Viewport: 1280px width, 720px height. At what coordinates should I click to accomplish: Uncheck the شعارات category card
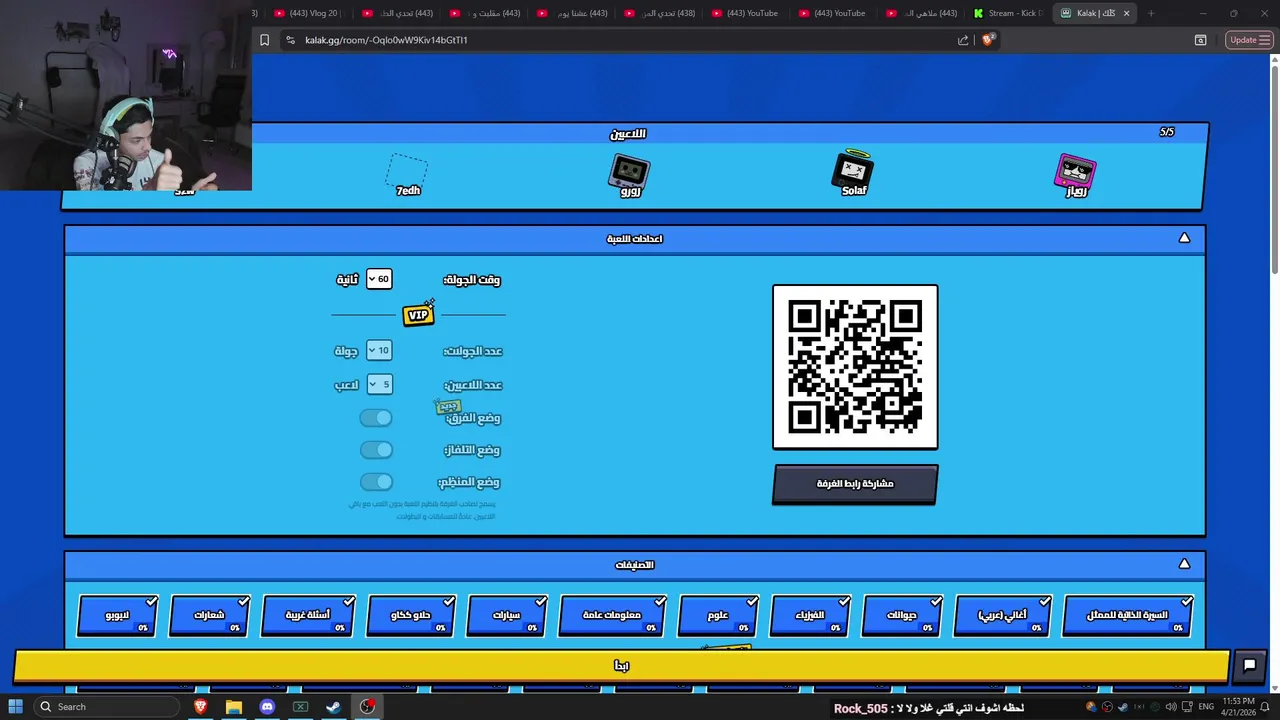tap(209, 616)
